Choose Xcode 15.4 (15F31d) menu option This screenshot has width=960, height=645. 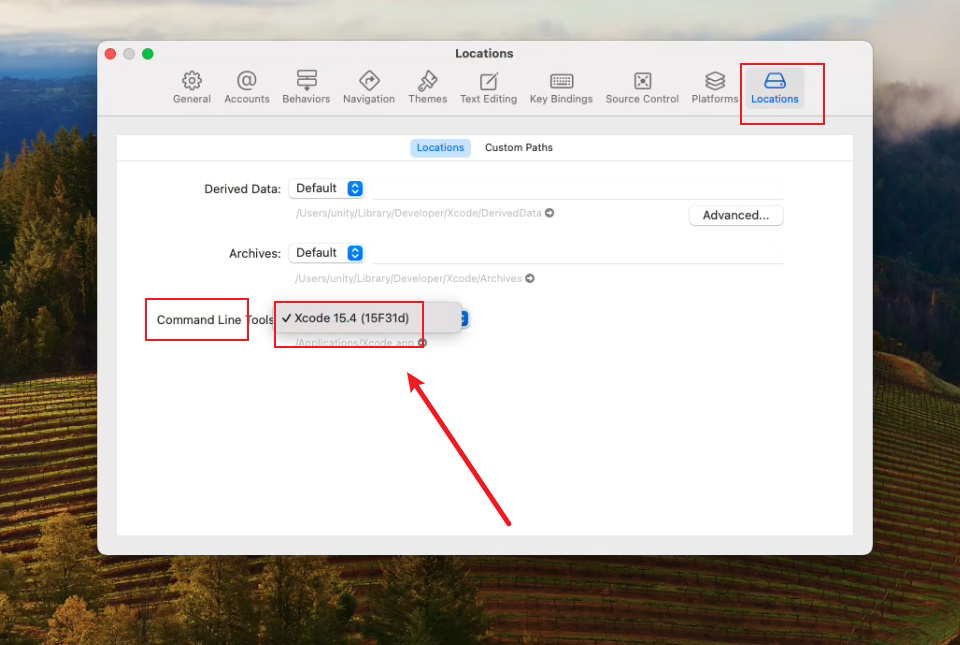368,318
